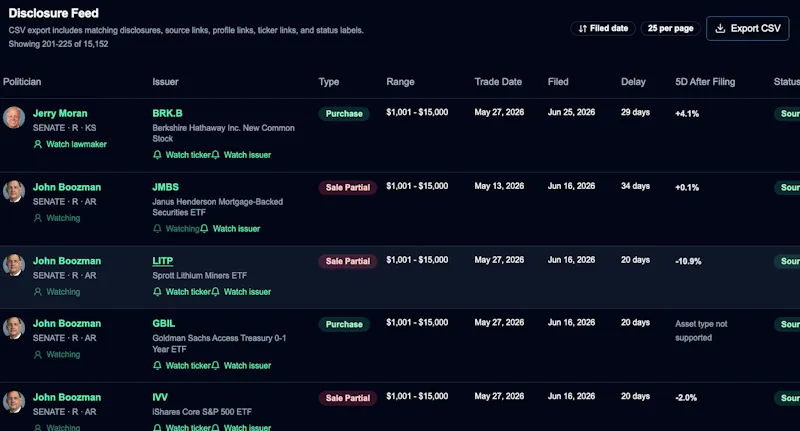Open John Boozman's name in JMBS row
Screen dimensions: 800x431
(x=67, y=187)
